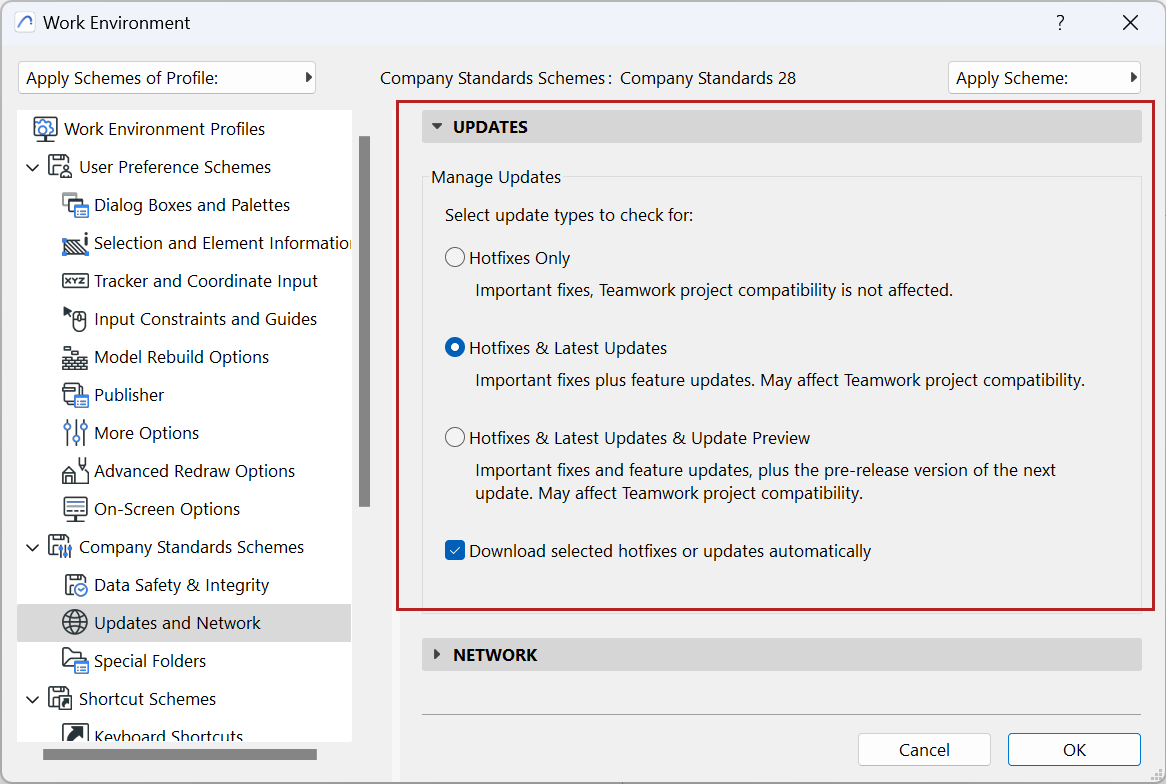Collapse the User Preference Schemes tree
The width and height of the screenshot is (1166, 784).
33,167
